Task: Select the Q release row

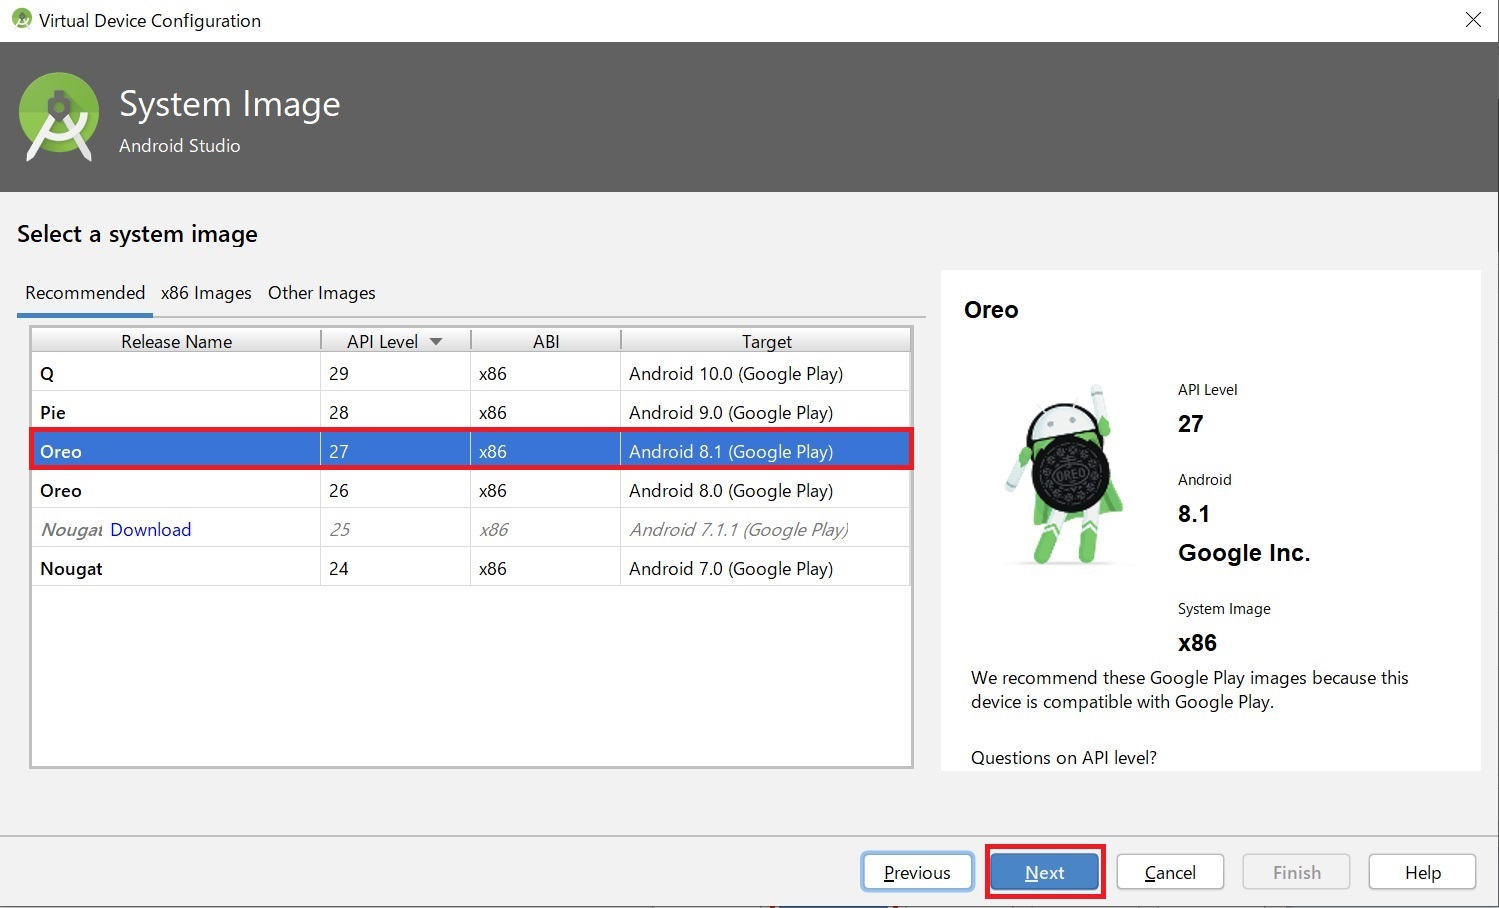Action: (471, 373)
